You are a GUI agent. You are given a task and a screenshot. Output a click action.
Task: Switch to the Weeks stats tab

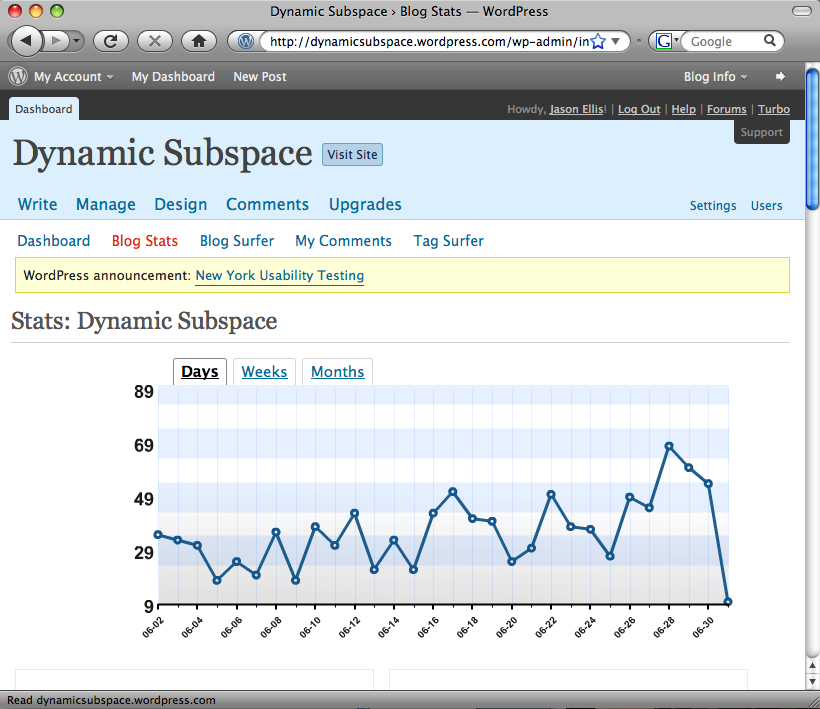point(264,372)
